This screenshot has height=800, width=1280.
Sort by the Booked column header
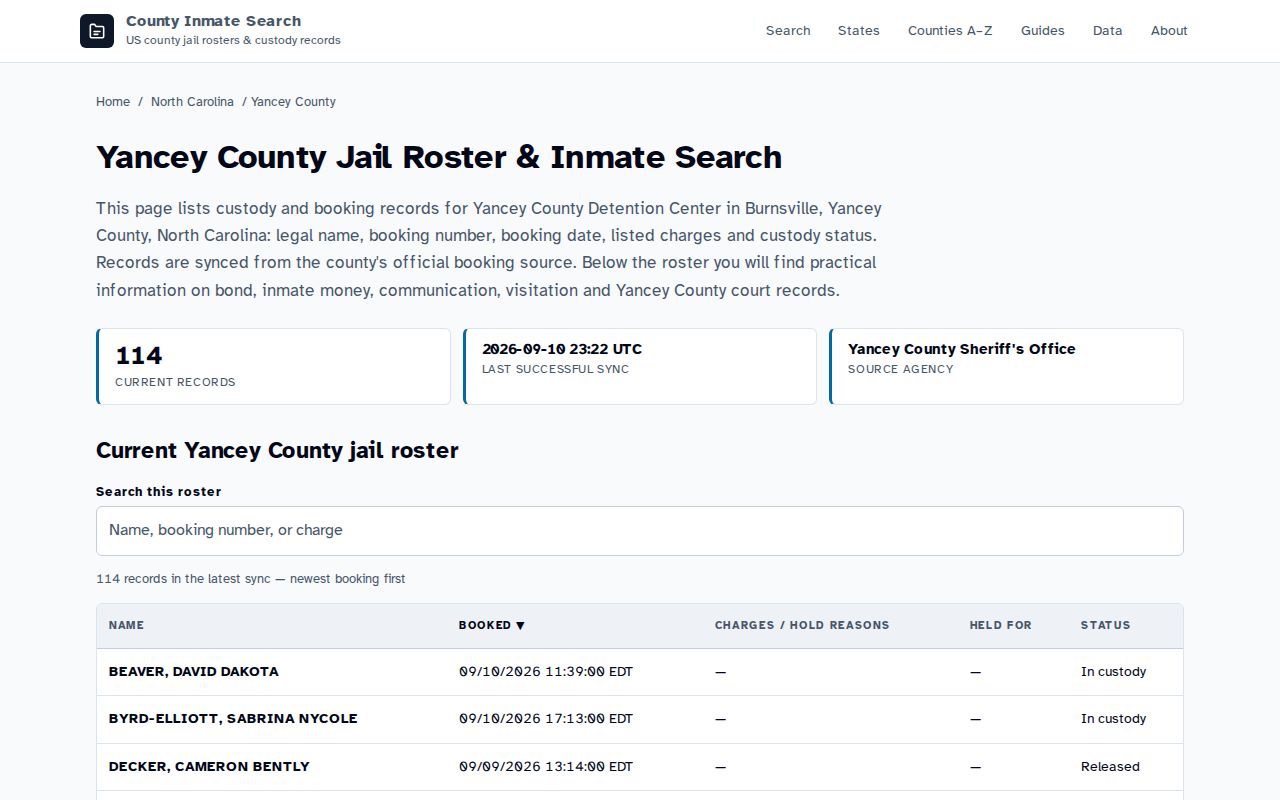coord(492,626)
